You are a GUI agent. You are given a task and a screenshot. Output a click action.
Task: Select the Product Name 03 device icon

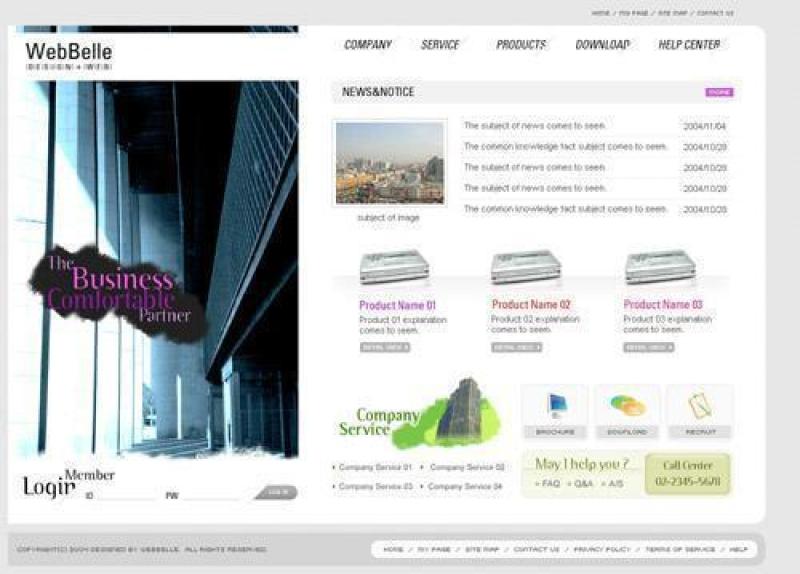(x=660, y=267)
